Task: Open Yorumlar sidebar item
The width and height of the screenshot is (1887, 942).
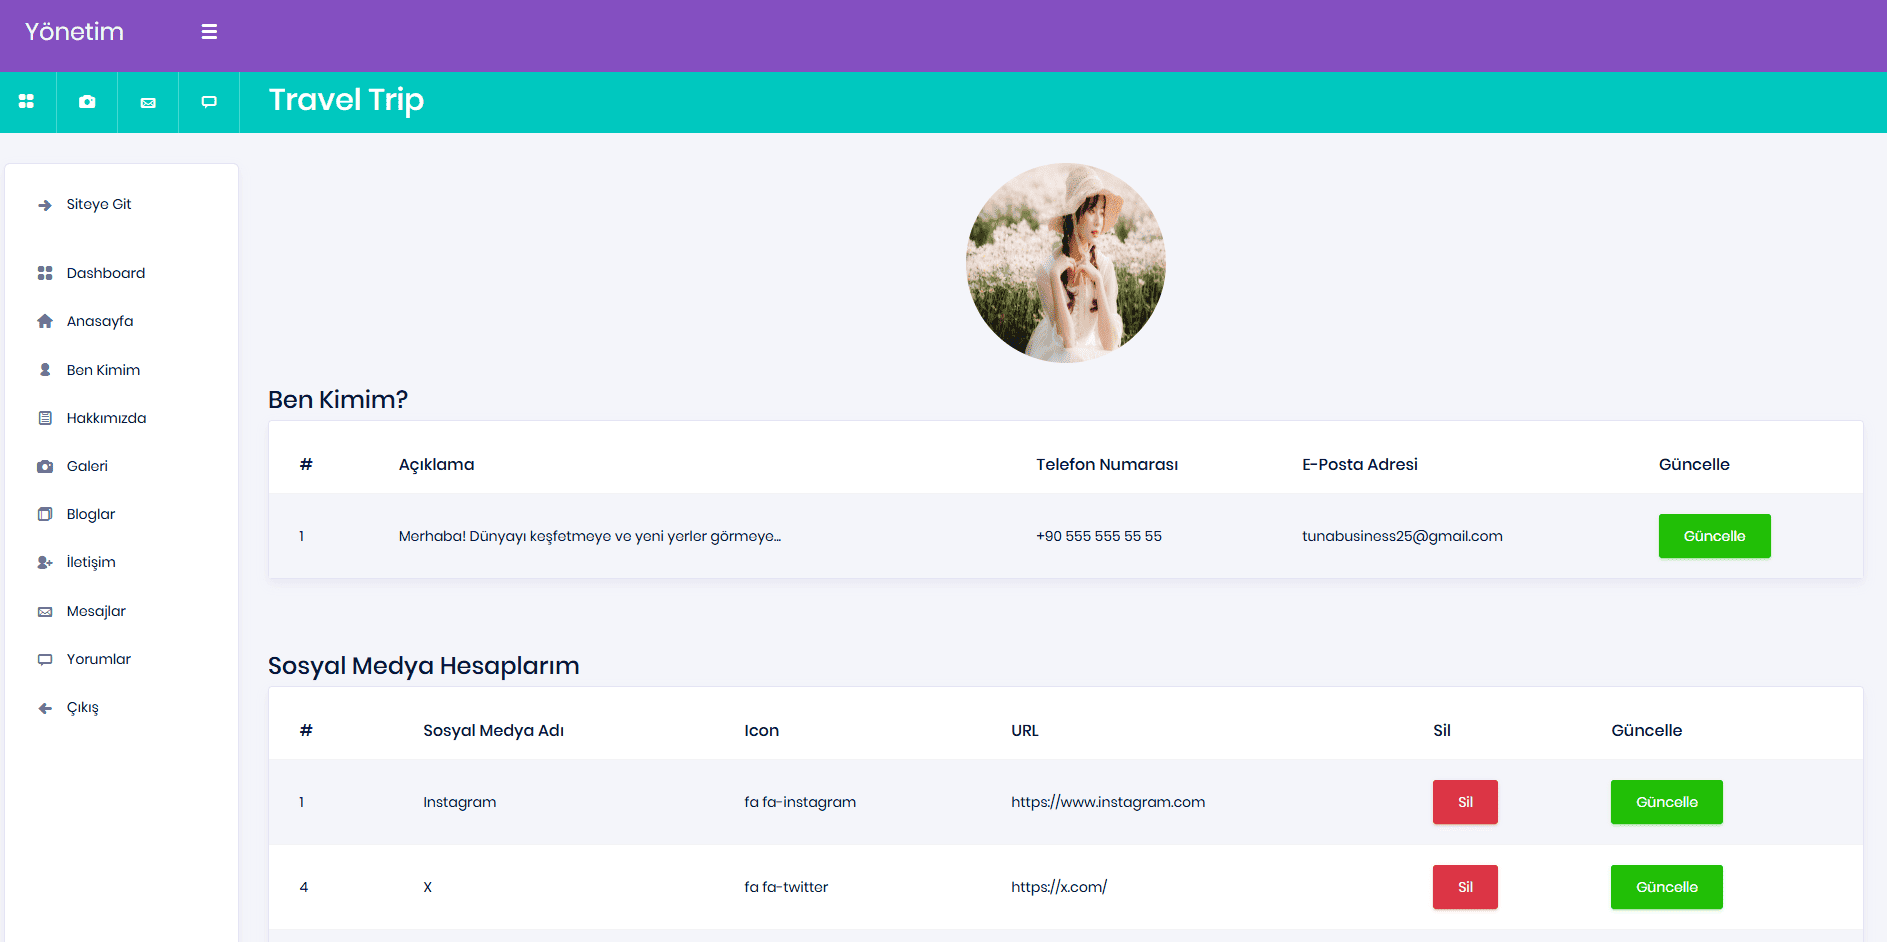Action: [99, 659]
